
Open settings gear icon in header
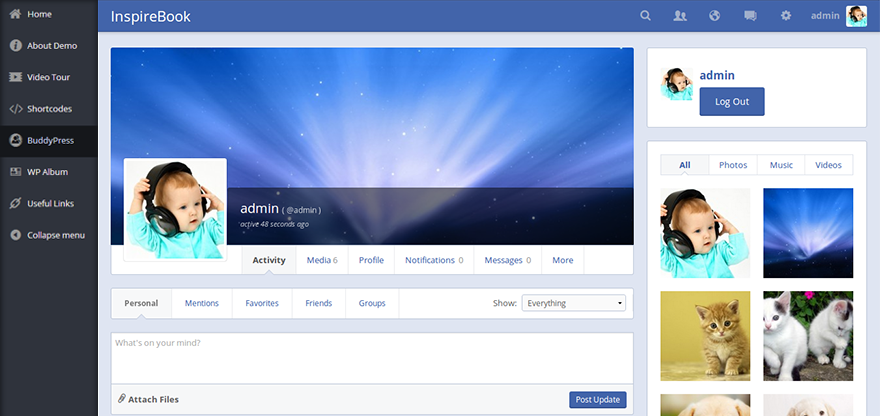click(x=786, y=16)
